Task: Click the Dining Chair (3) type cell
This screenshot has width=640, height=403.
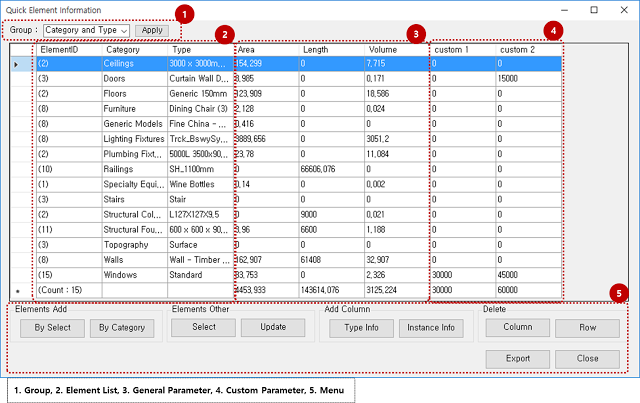Action: click(200, 109)
